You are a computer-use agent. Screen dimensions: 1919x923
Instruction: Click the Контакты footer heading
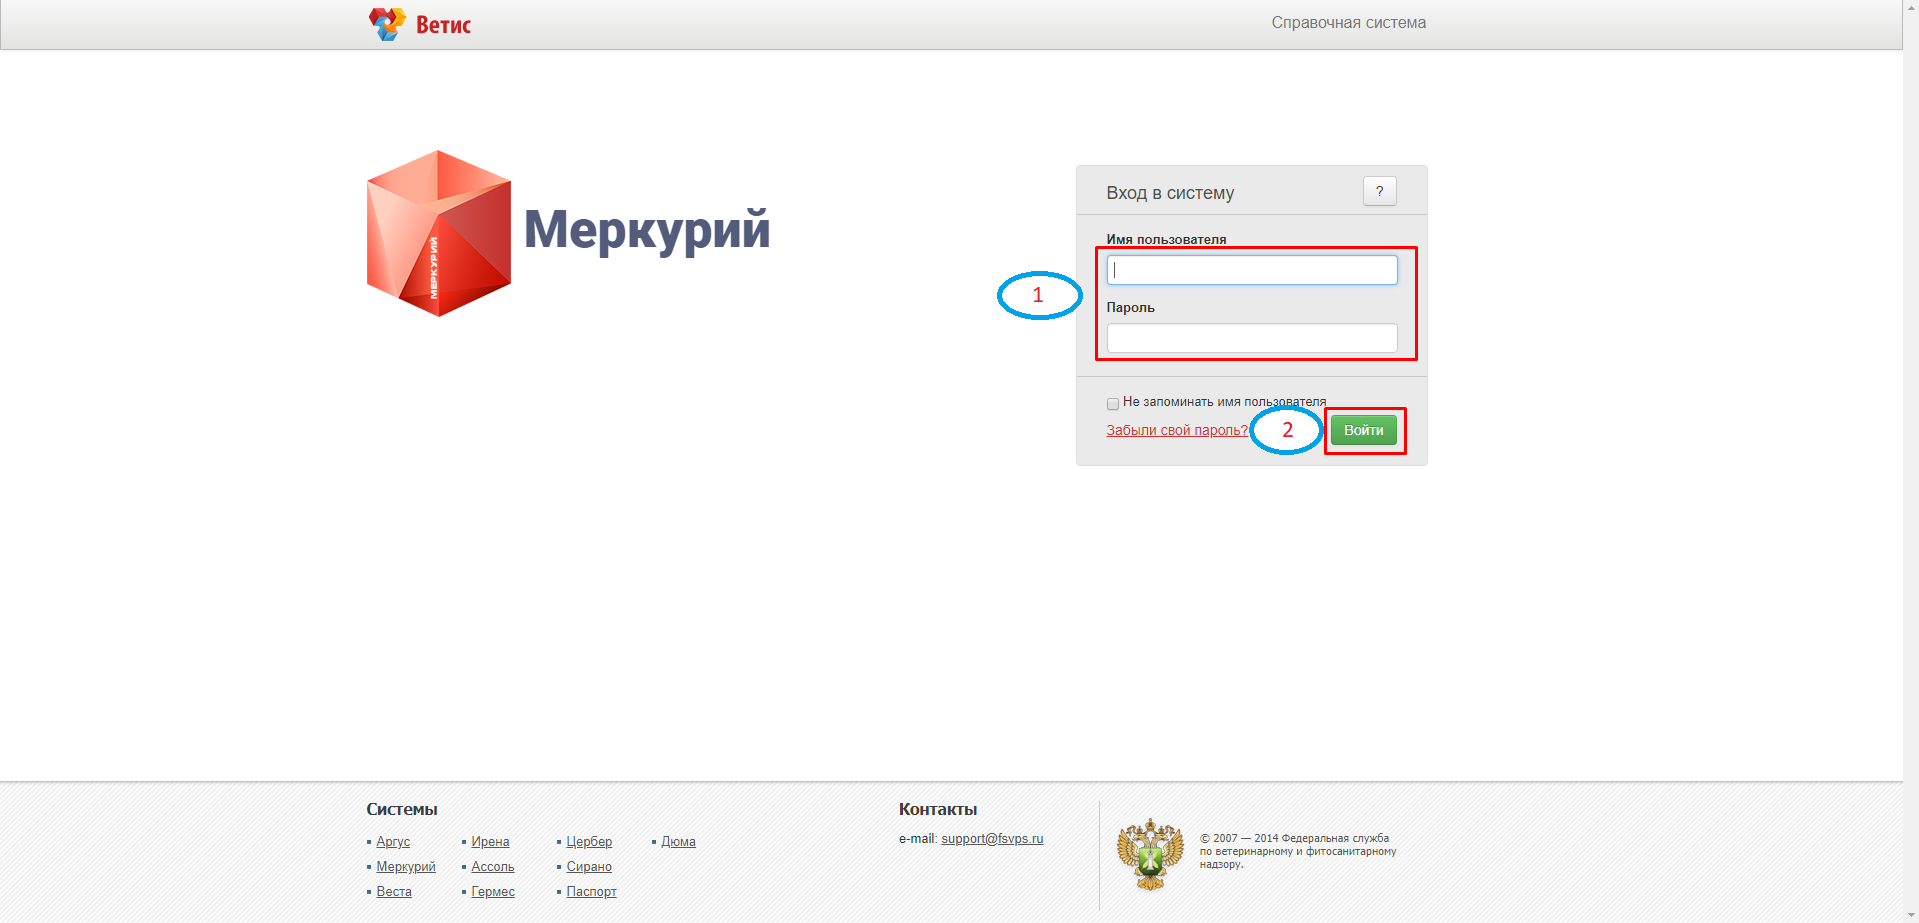(938, 809)
